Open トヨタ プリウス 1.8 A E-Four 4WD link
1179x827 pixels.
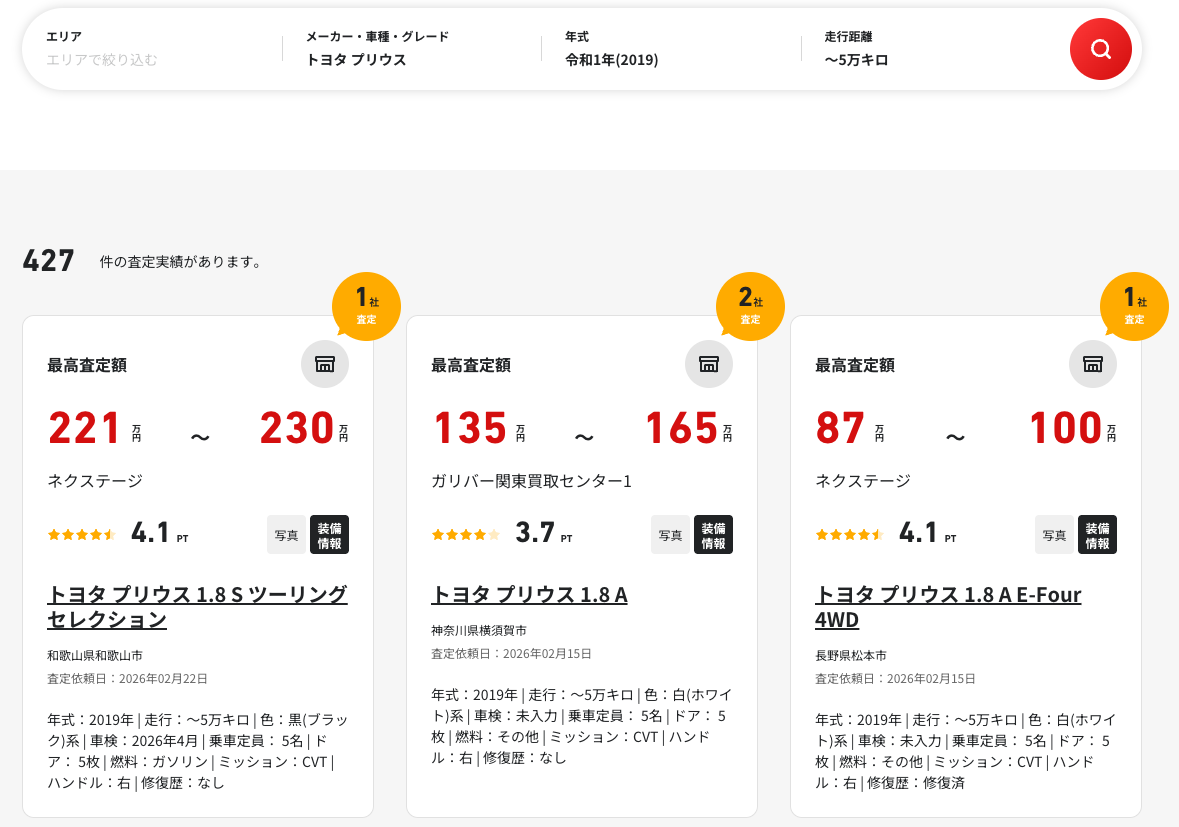pos(947,607)
